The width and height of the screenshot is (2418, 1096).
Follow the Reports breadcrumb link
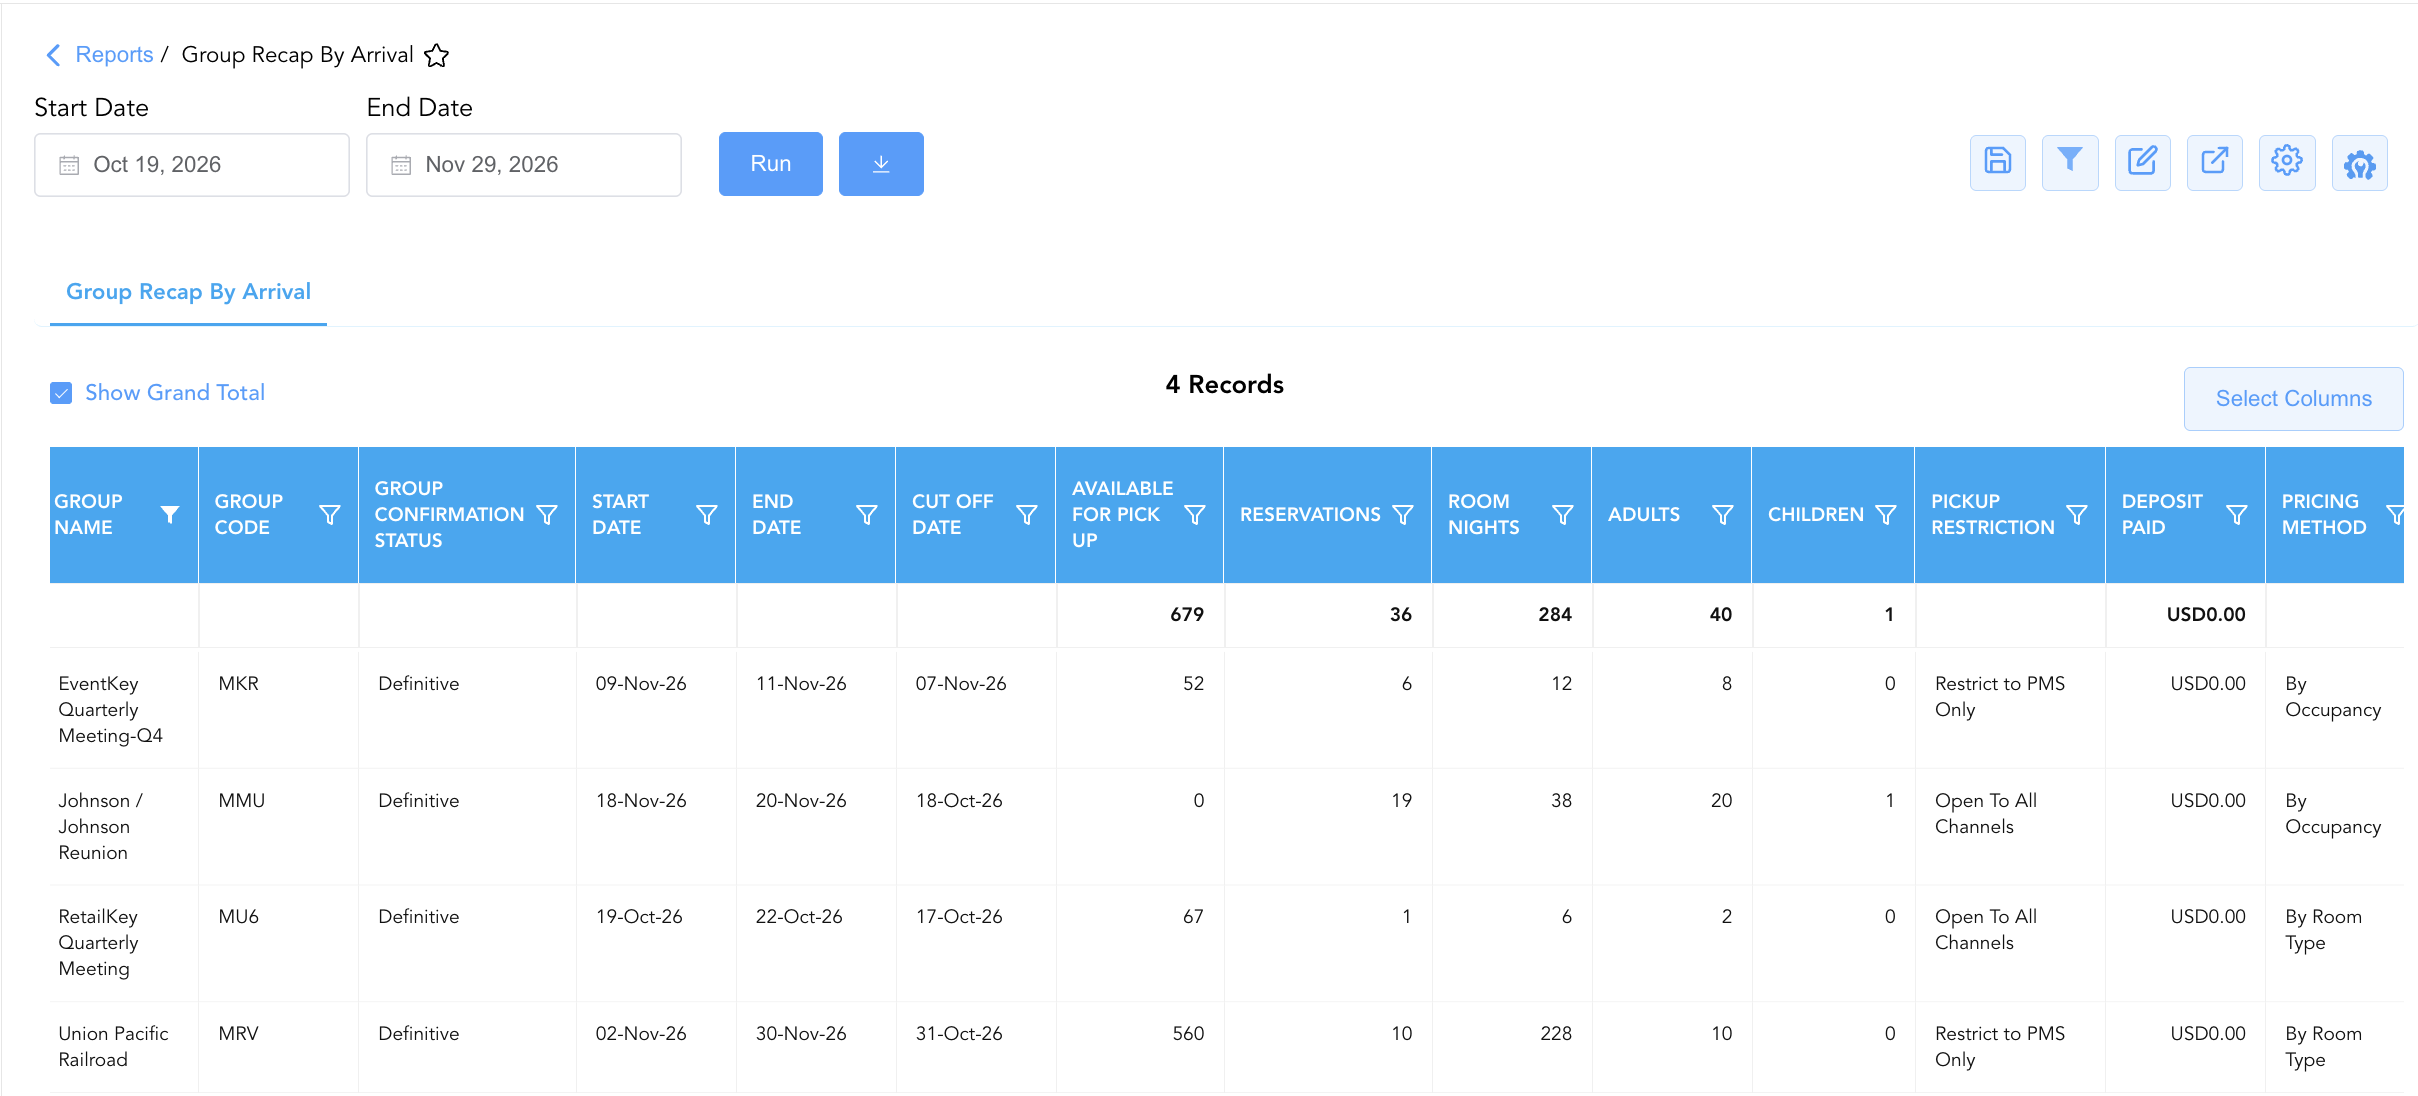114,55
